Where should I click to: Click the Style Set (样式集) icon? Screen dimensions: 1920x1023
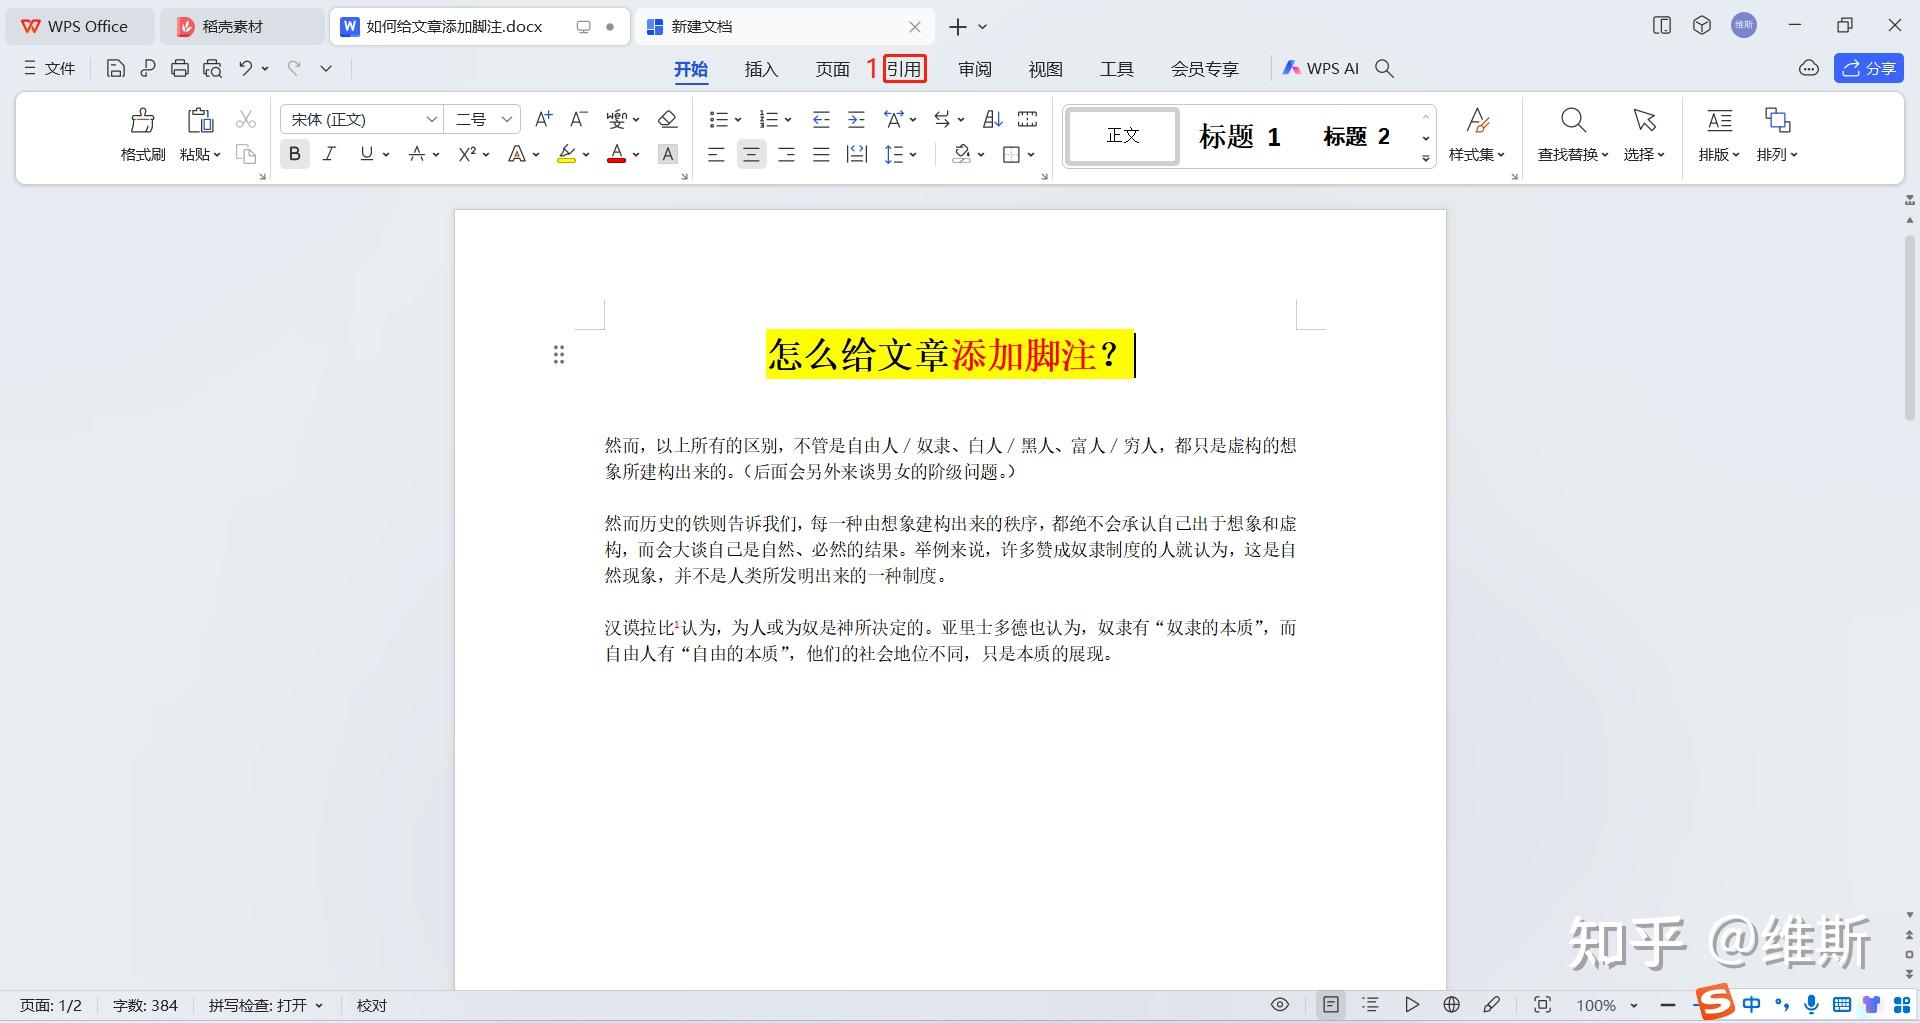pos(1477,121)
